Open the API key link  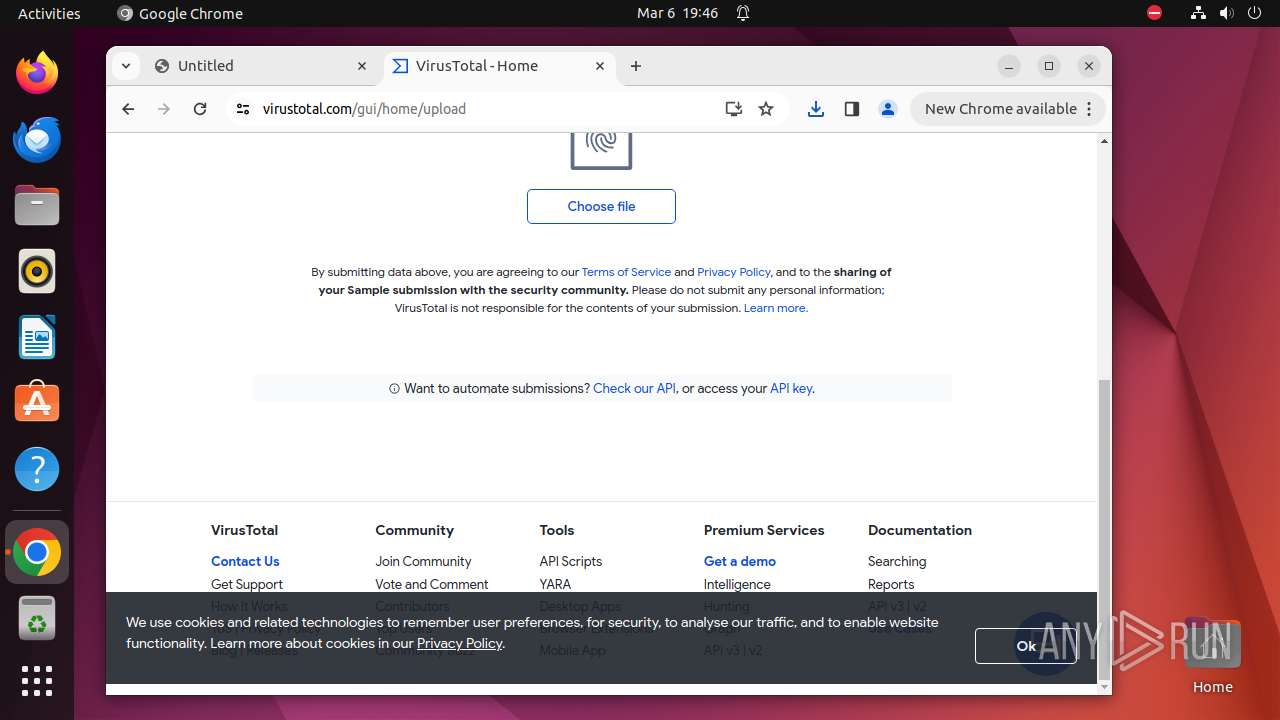pos(792,388)
